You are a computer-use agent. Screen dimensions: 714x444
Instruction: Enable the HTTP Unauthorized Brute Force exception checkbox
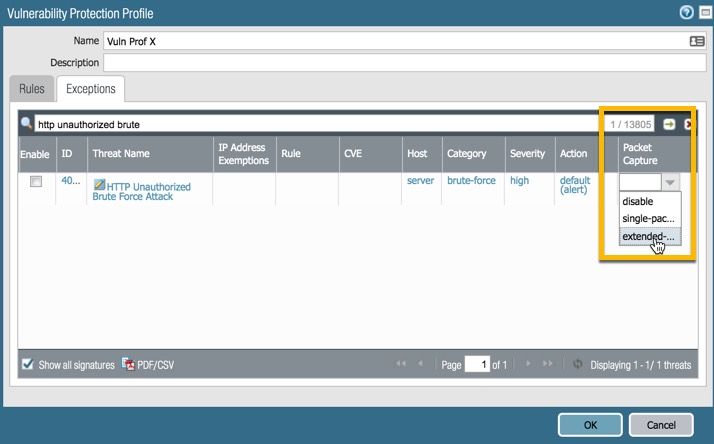click(x=36, y=182)
